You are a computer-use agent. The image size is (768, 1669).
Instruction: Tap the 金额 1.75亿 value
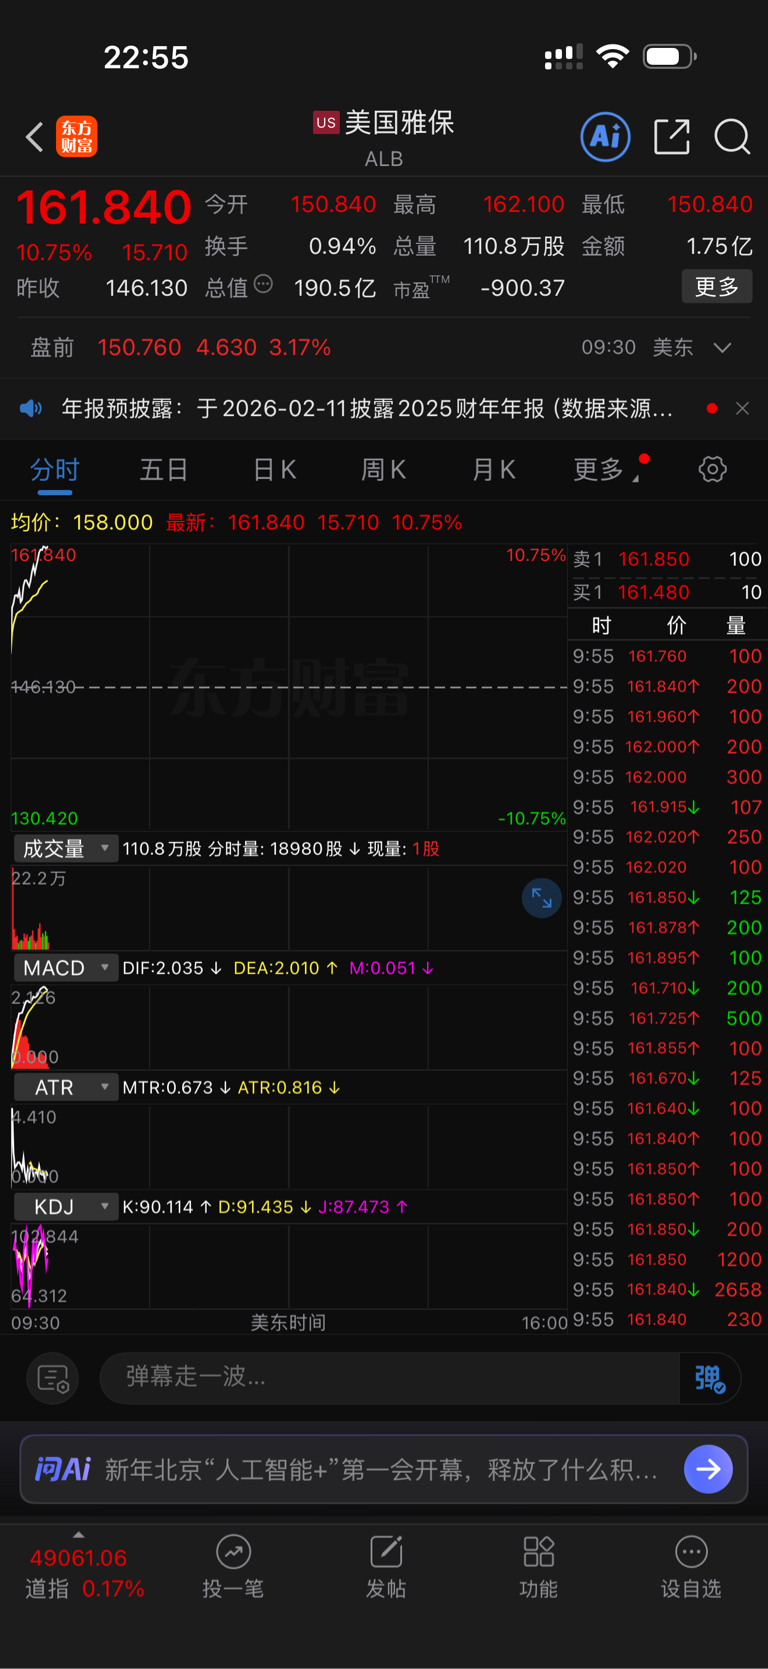[719, 246]
